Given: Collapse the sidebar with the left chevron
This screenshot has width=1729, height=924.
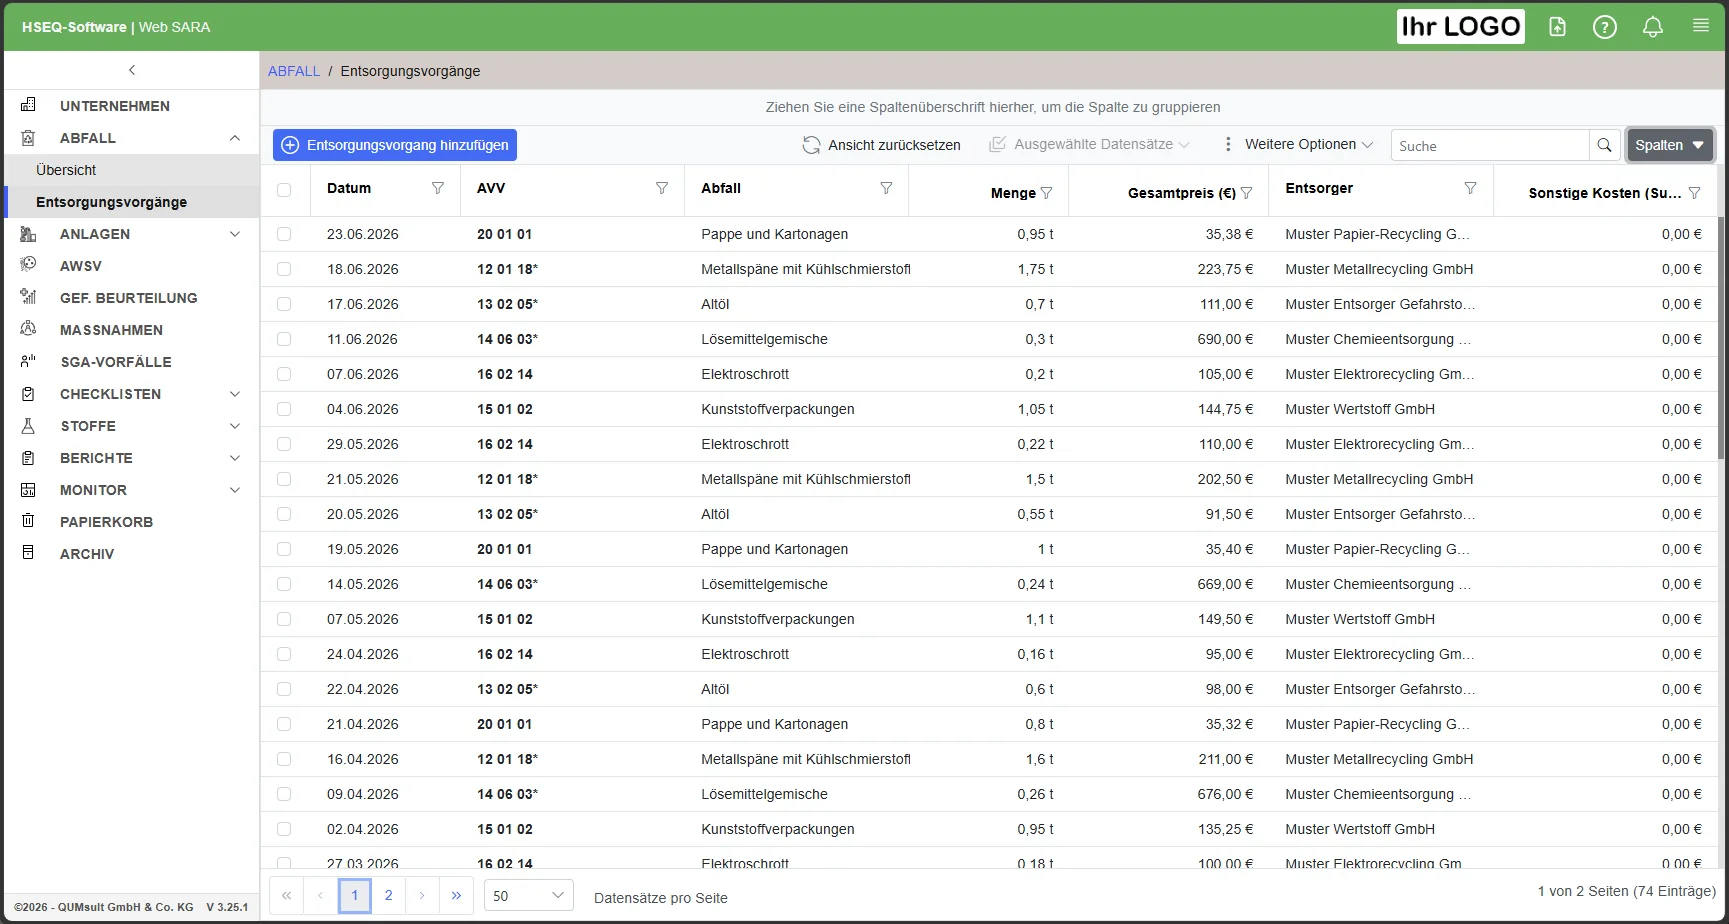Looking at the screenshot, I should 132,70.
